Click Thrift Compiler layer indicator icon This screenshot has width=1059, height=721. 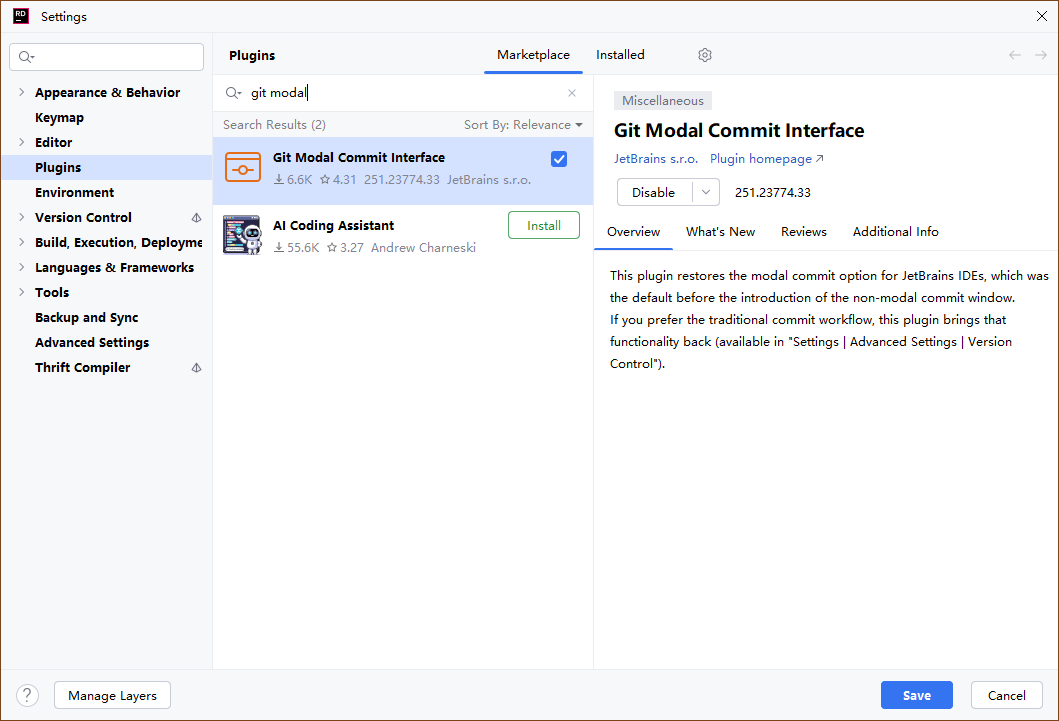tap(197, 368)
